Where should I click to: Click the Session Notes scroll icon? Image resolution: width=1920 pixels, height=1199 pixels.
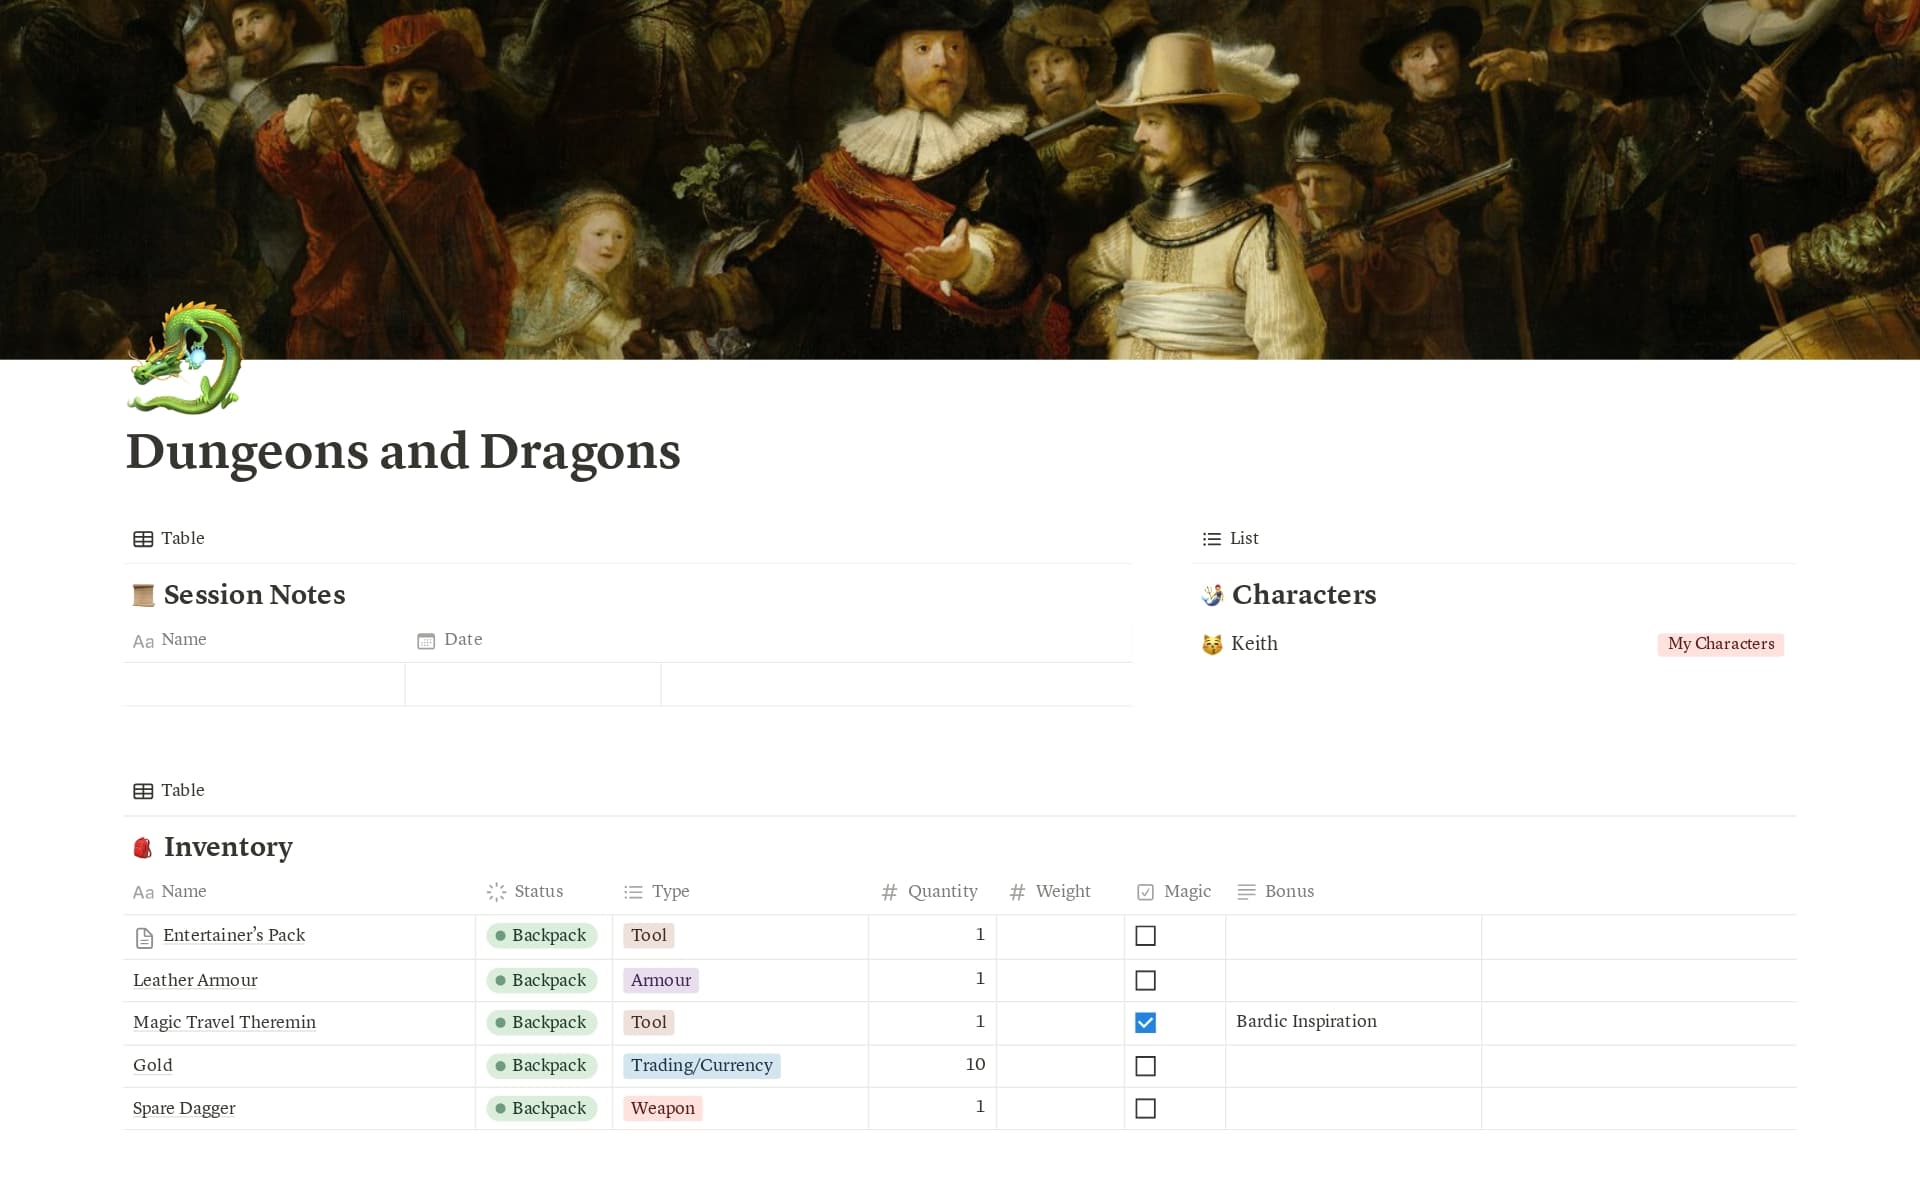click(x=143, y=596)
